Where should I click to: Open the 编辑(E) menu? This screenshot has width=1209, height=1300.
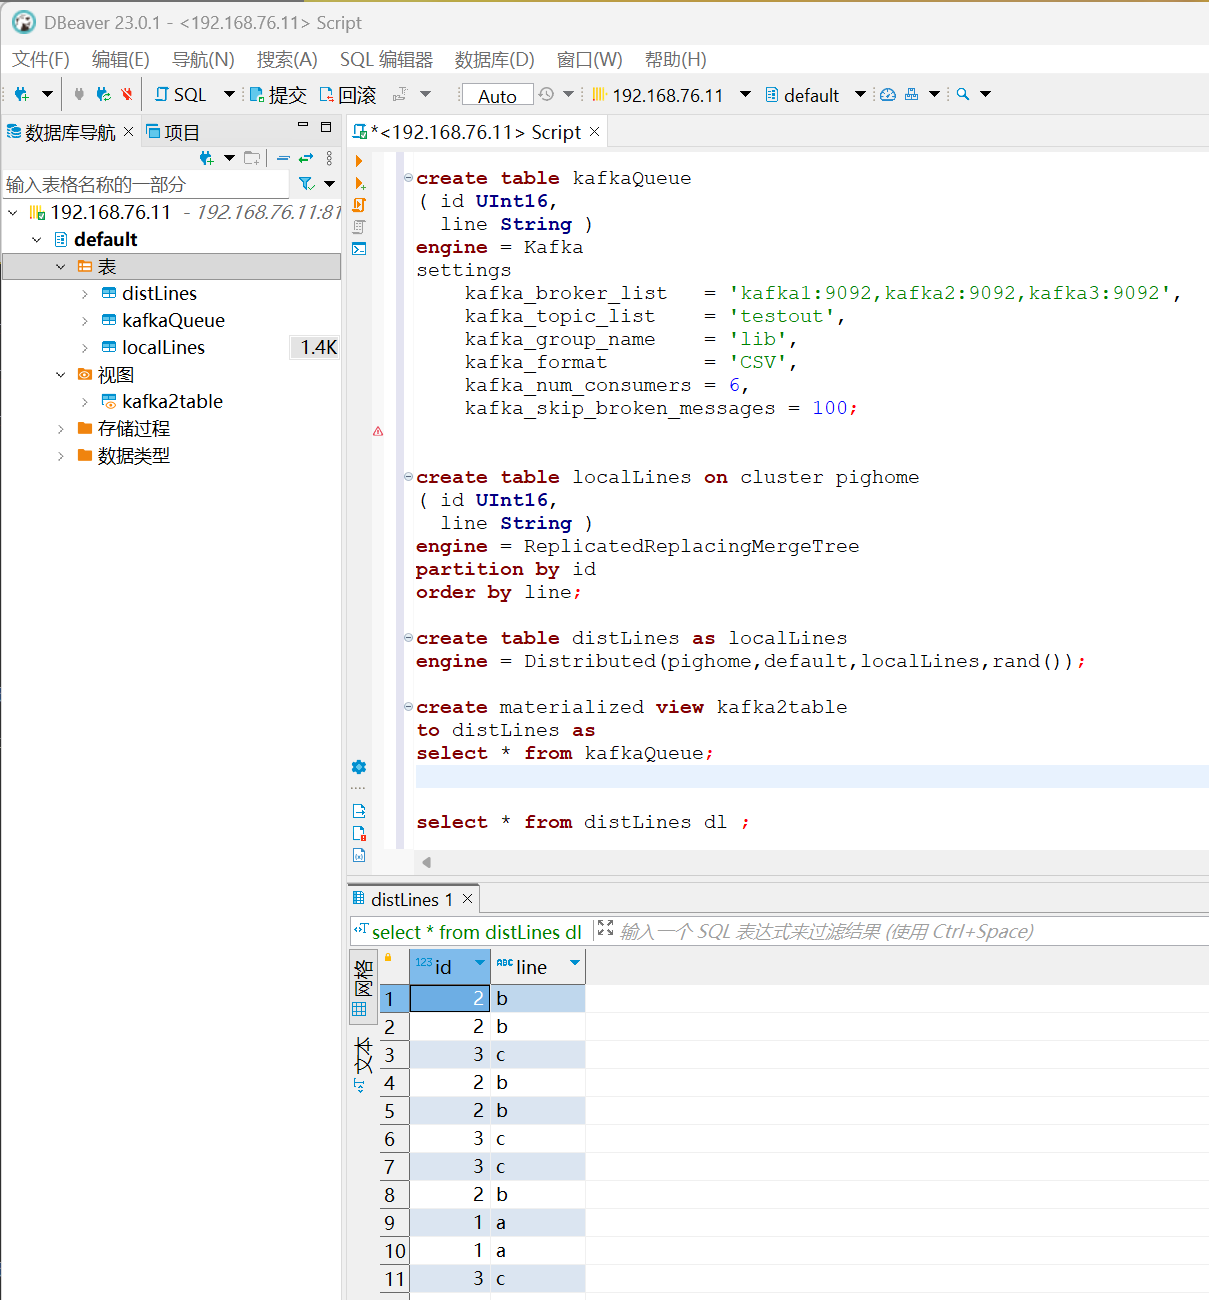pyautogui.click(x=120, y=60)
